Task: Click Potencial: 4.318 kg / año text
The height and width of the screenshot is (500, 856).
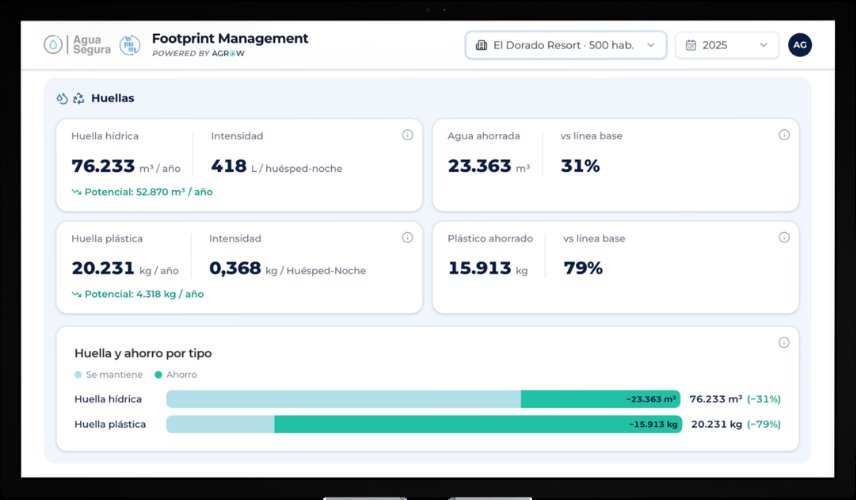Action: [x=144, y=294]
